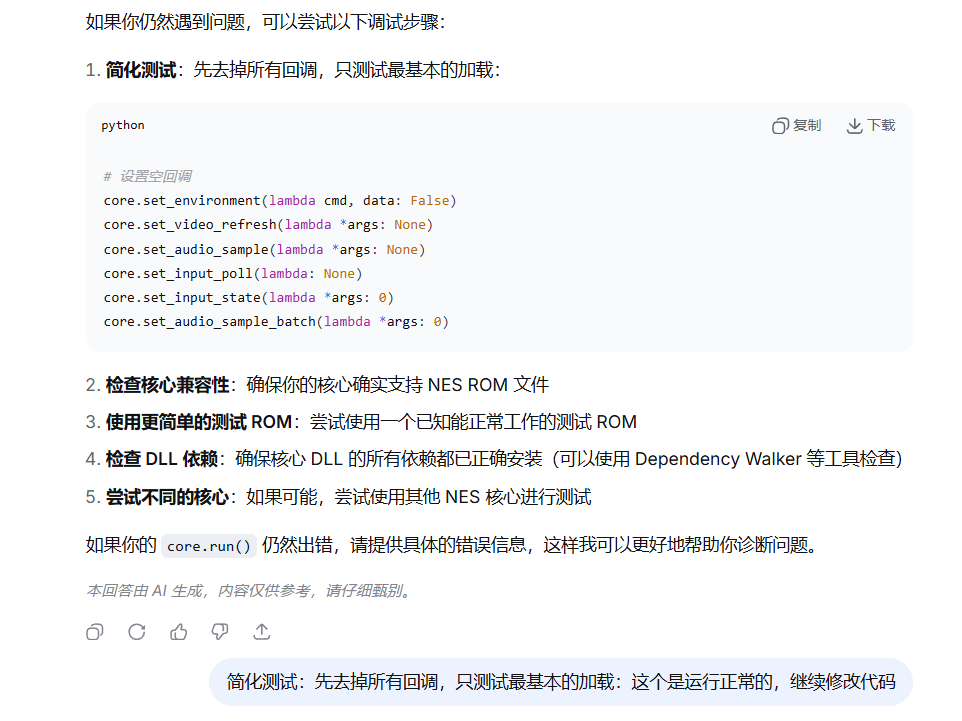Image resolution: width=962 pixels, height=721 pixels.
Task: Click the copy icon beside 复制 label
Action: 780,126
